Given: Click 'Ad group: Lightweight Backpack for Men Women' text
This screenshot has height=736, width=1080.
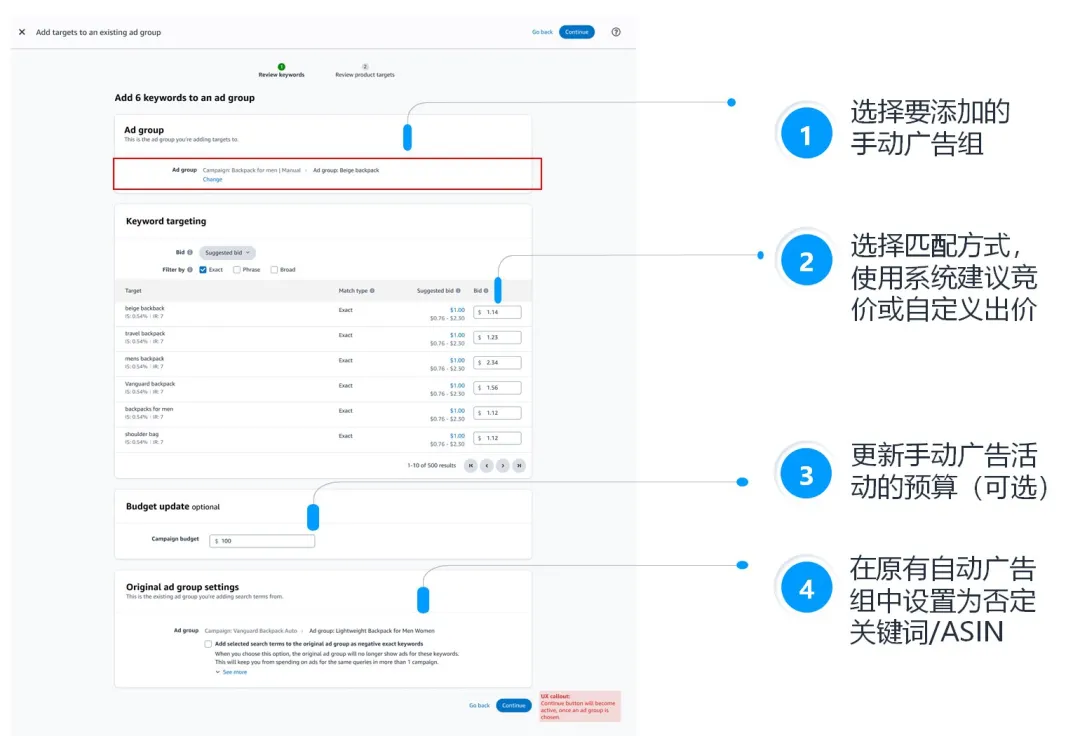Looking at the screenshot, I should (x=372, y=631).
